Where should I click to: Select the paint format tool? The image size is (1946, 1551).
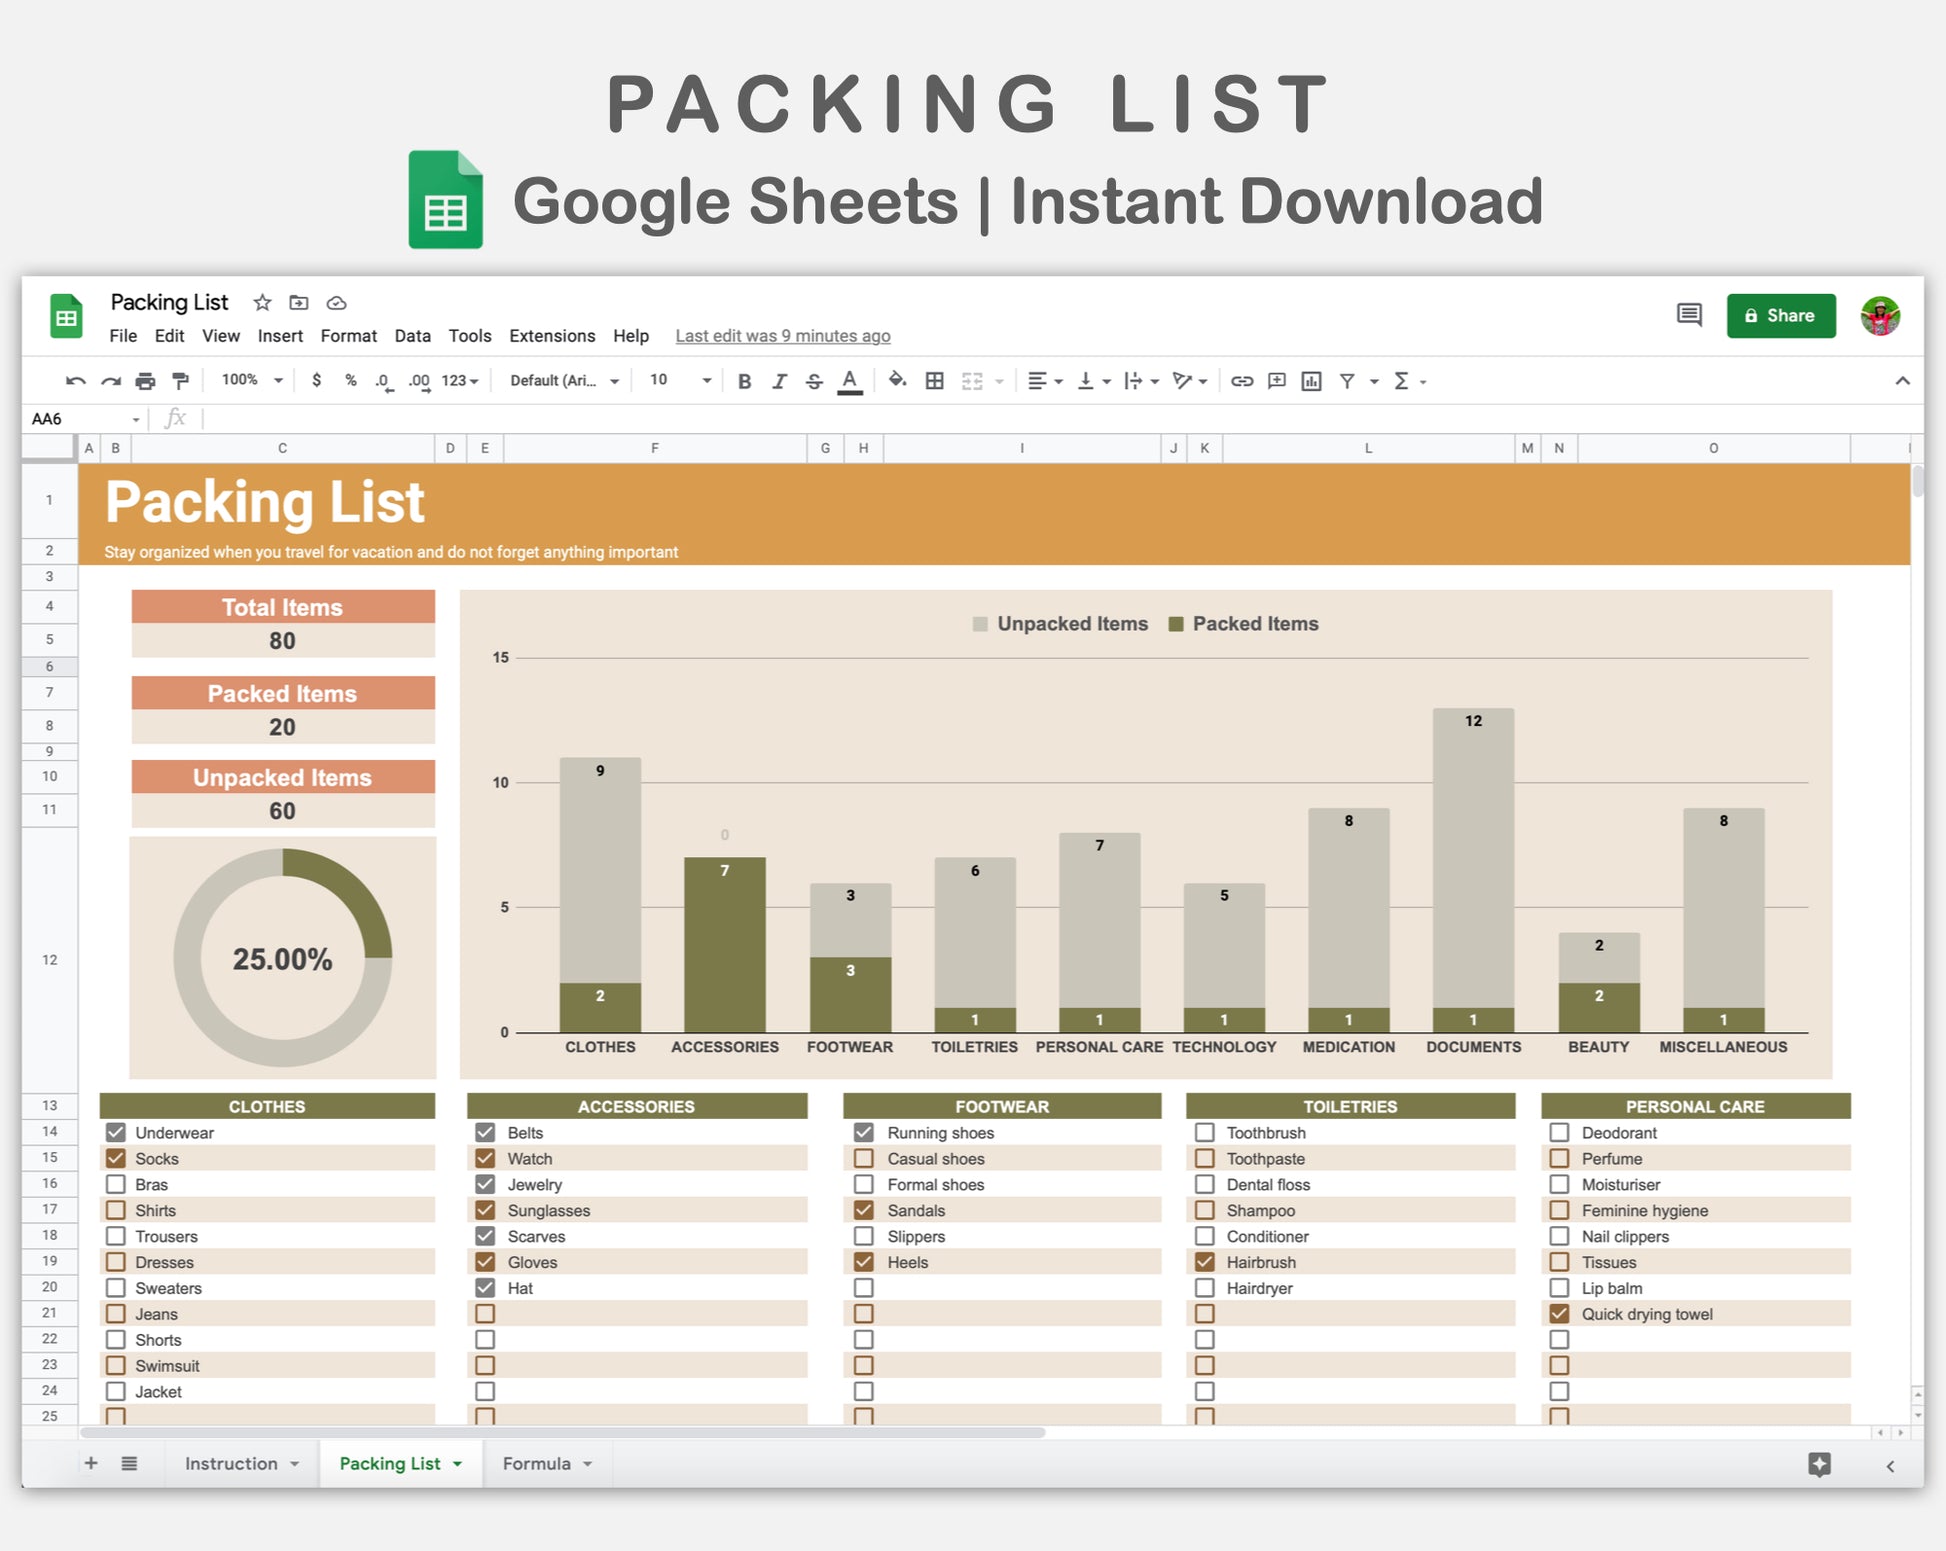[181, 381]
